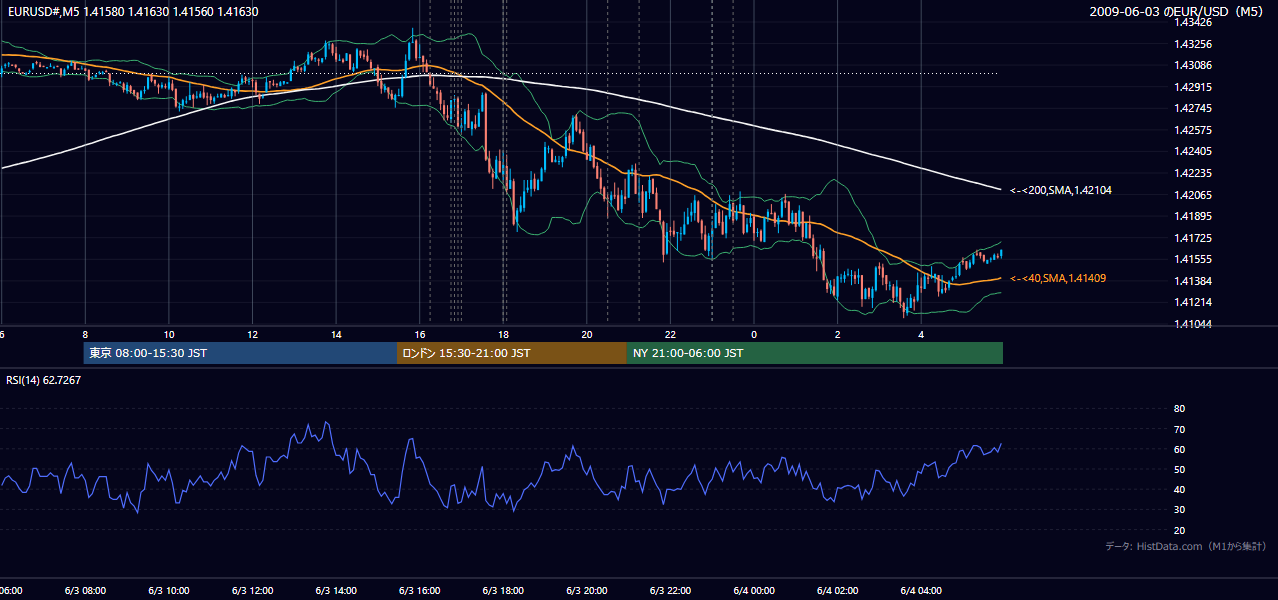Click price axis value 1.42065
This screenshot has width=1278, height=600.
1192,195
